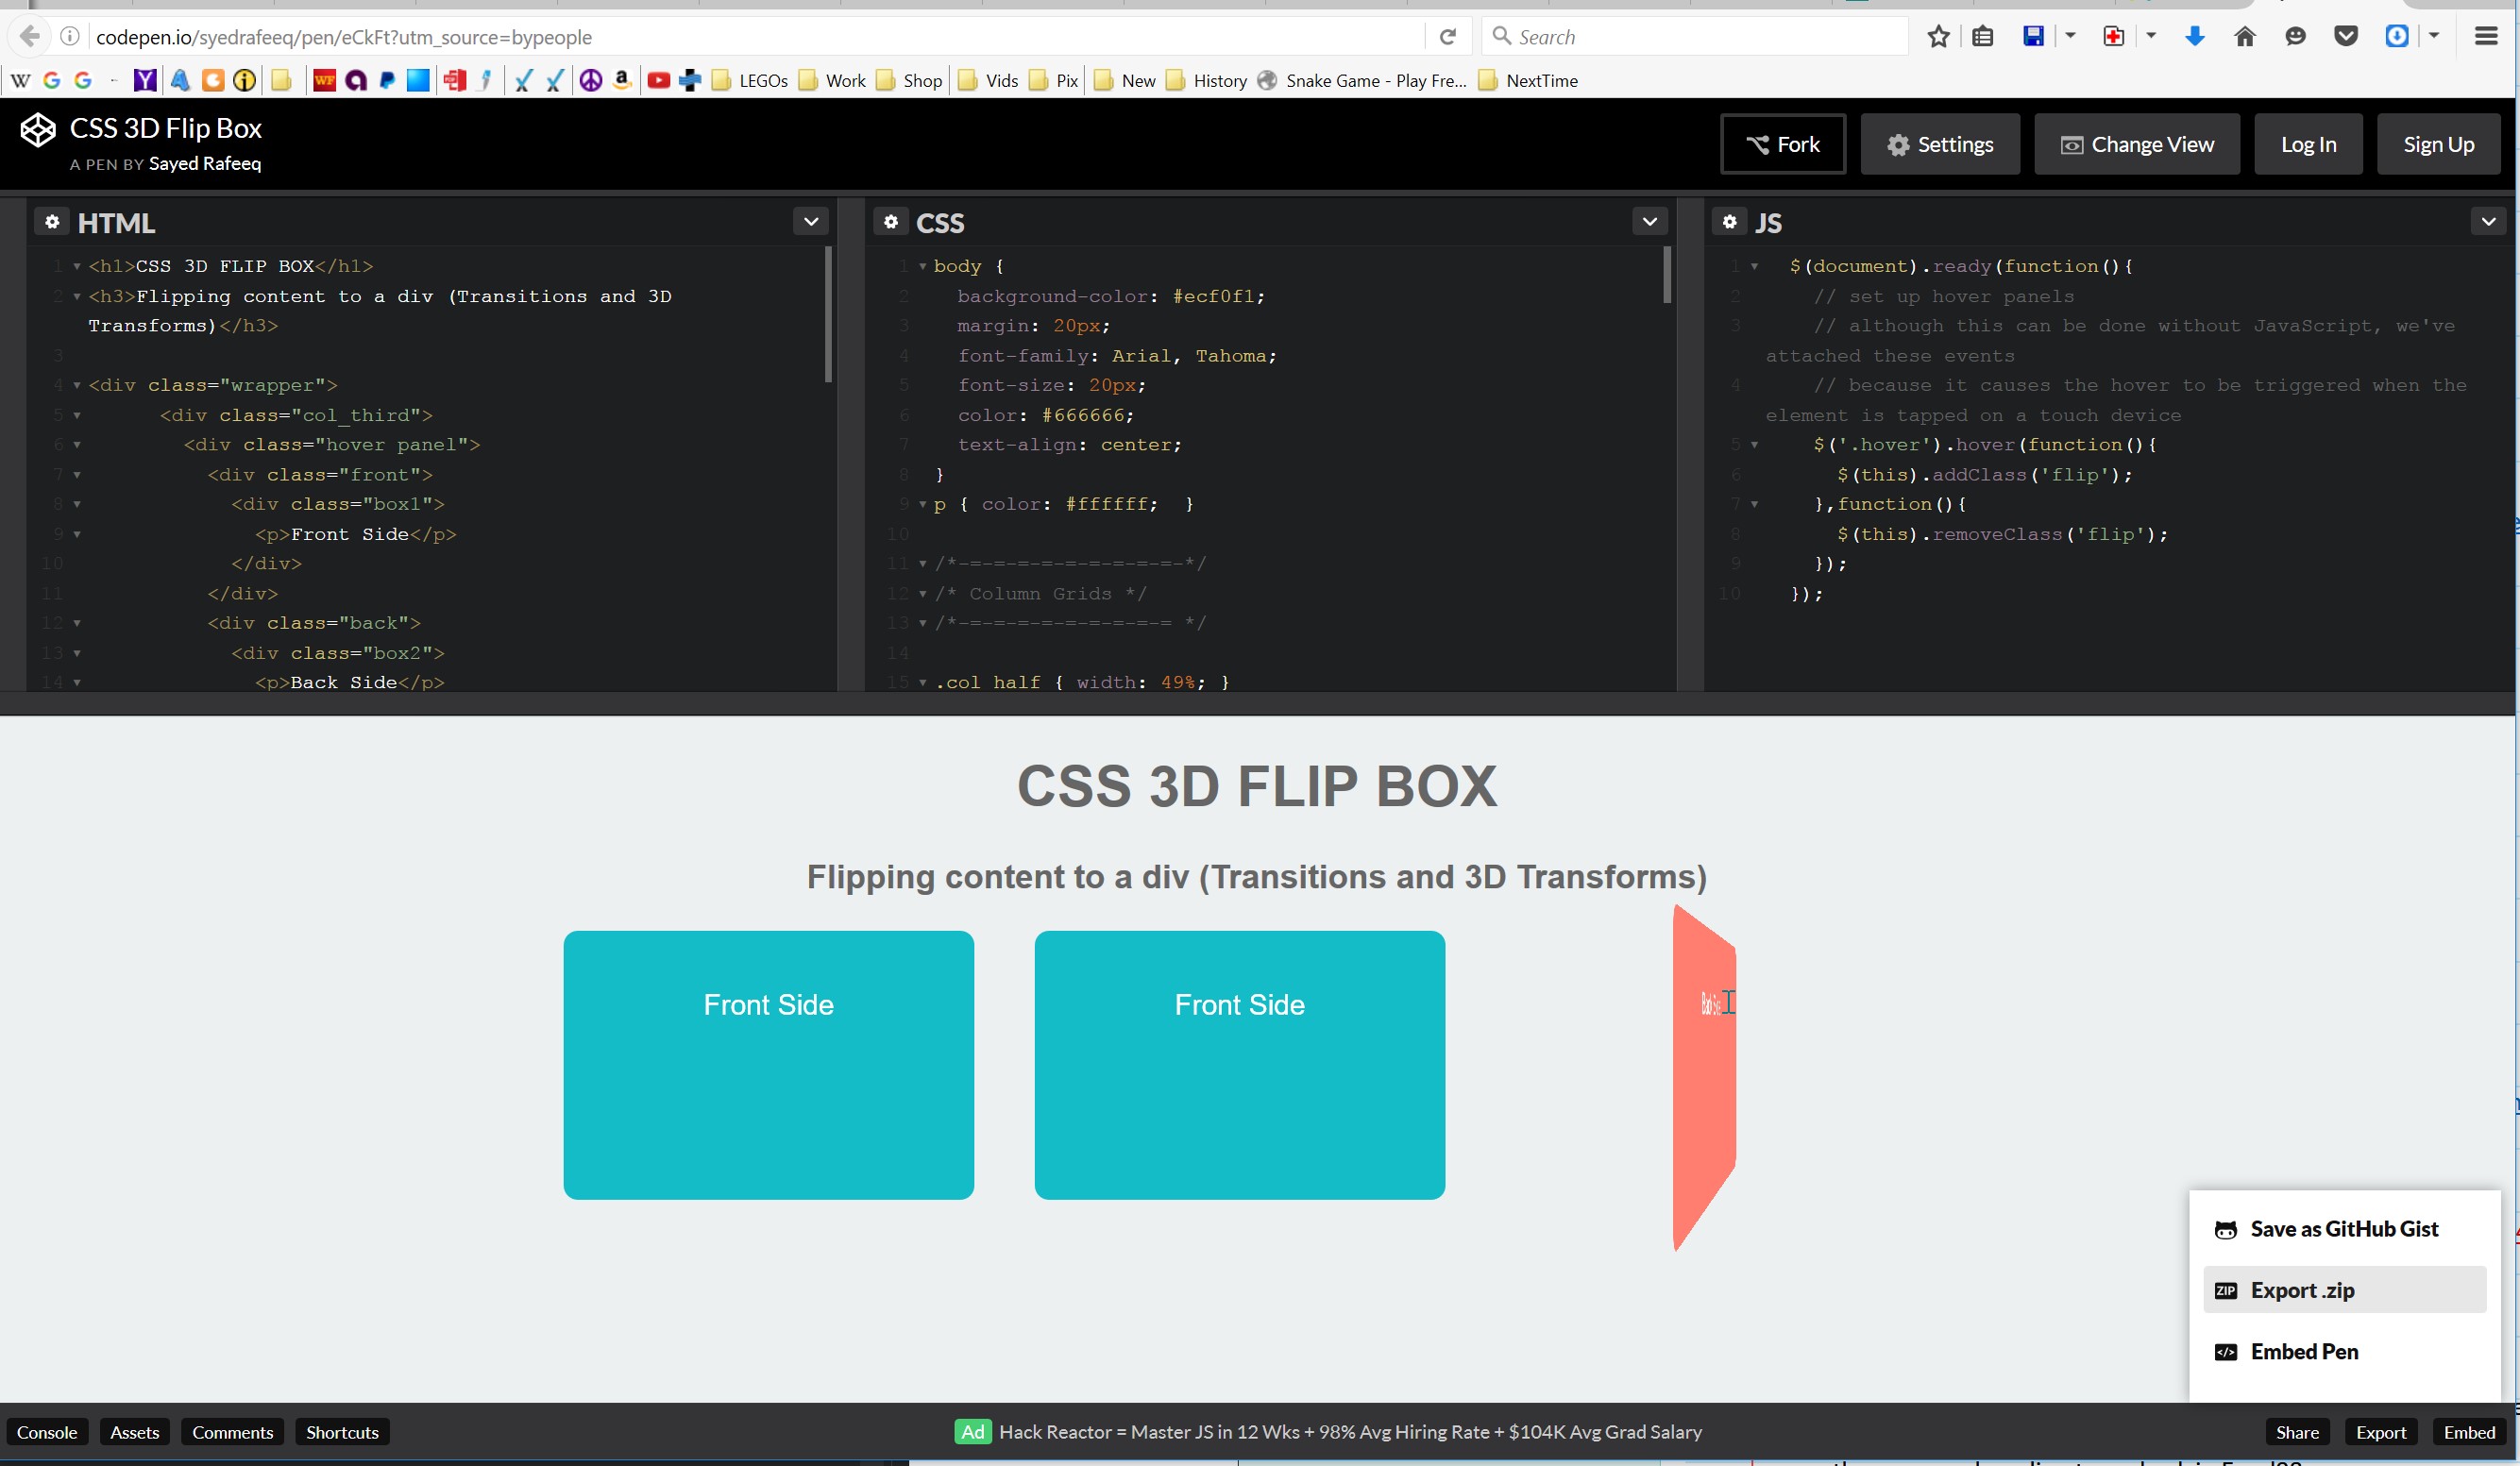Click the browser reload icon
2520x1466 pixels.
[x=1447, y=37]
